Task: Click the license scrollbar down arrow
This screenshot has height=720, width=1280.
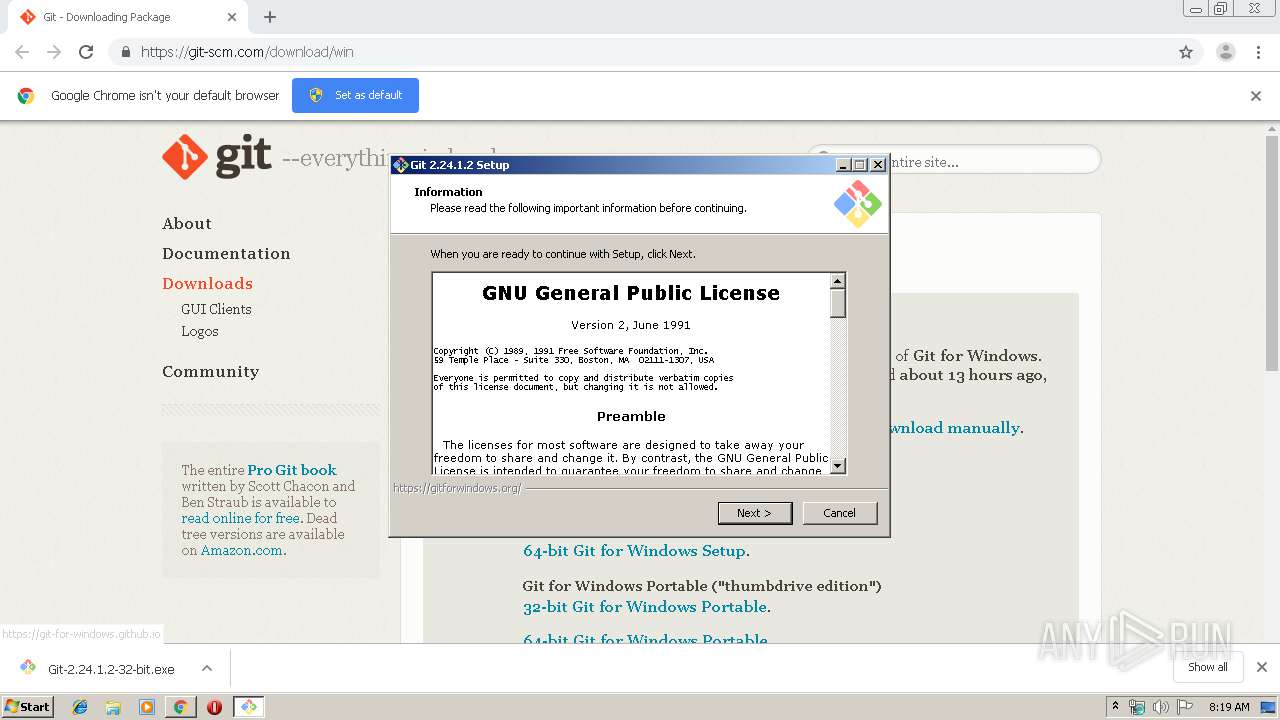Action: tap(838, 465)
